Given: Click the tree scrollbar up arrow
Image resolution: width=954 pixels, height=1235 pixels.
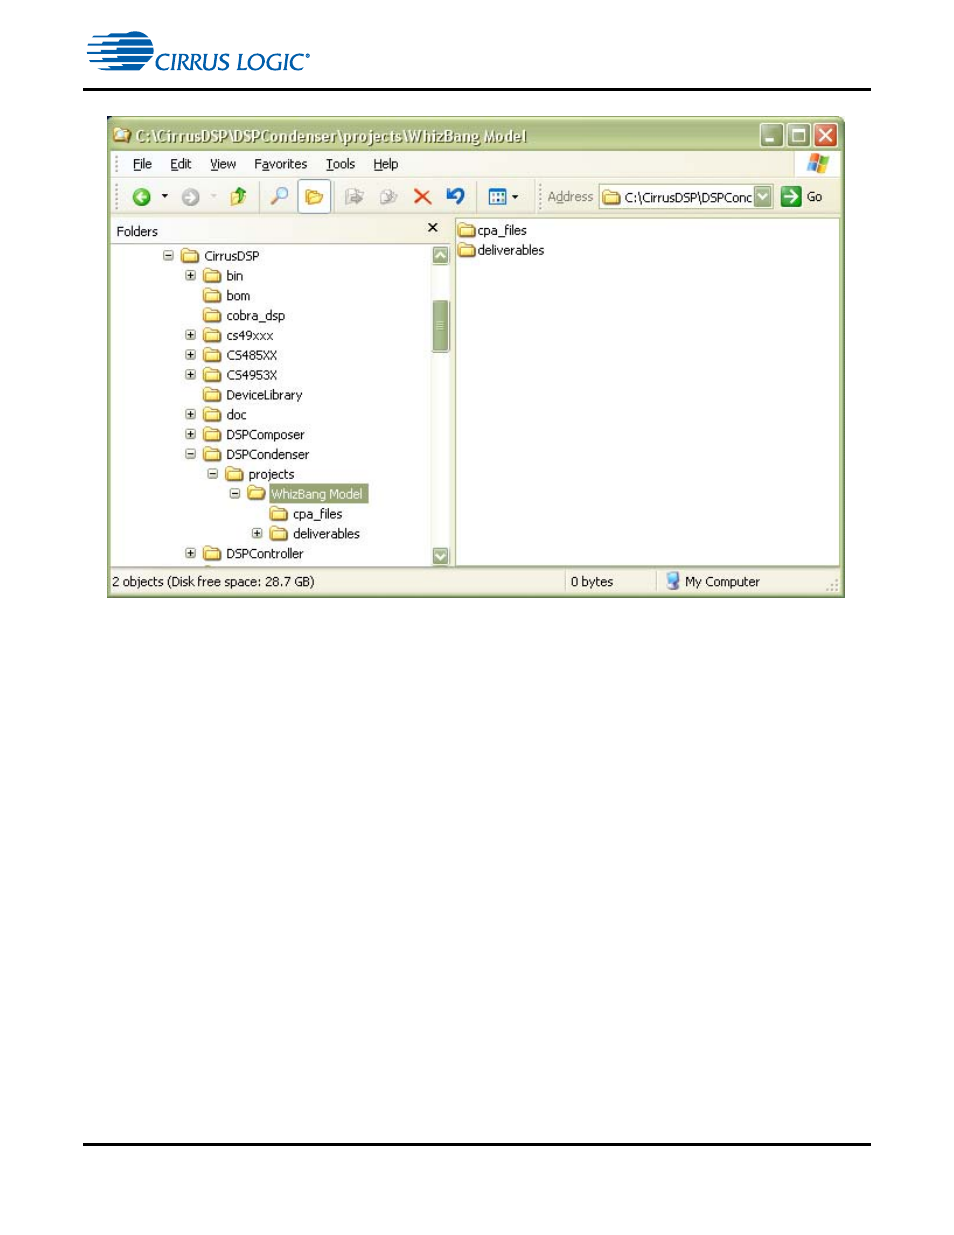Looking at the screenshot, I should (440, 256).
